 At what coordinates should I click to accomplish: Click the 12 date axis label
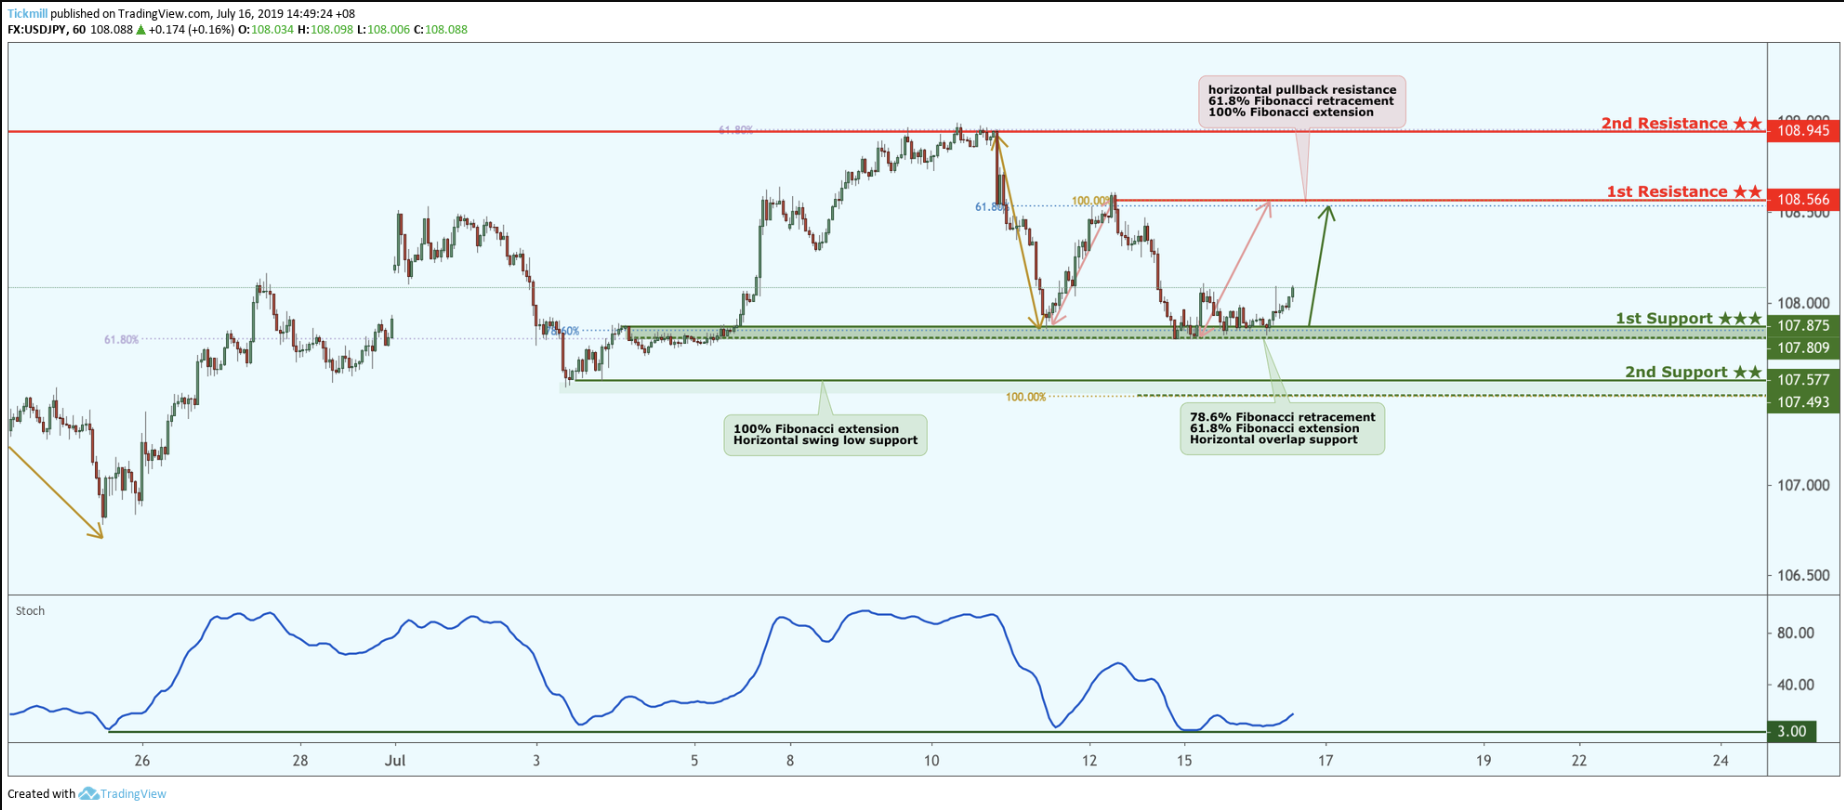(1089, 761)
